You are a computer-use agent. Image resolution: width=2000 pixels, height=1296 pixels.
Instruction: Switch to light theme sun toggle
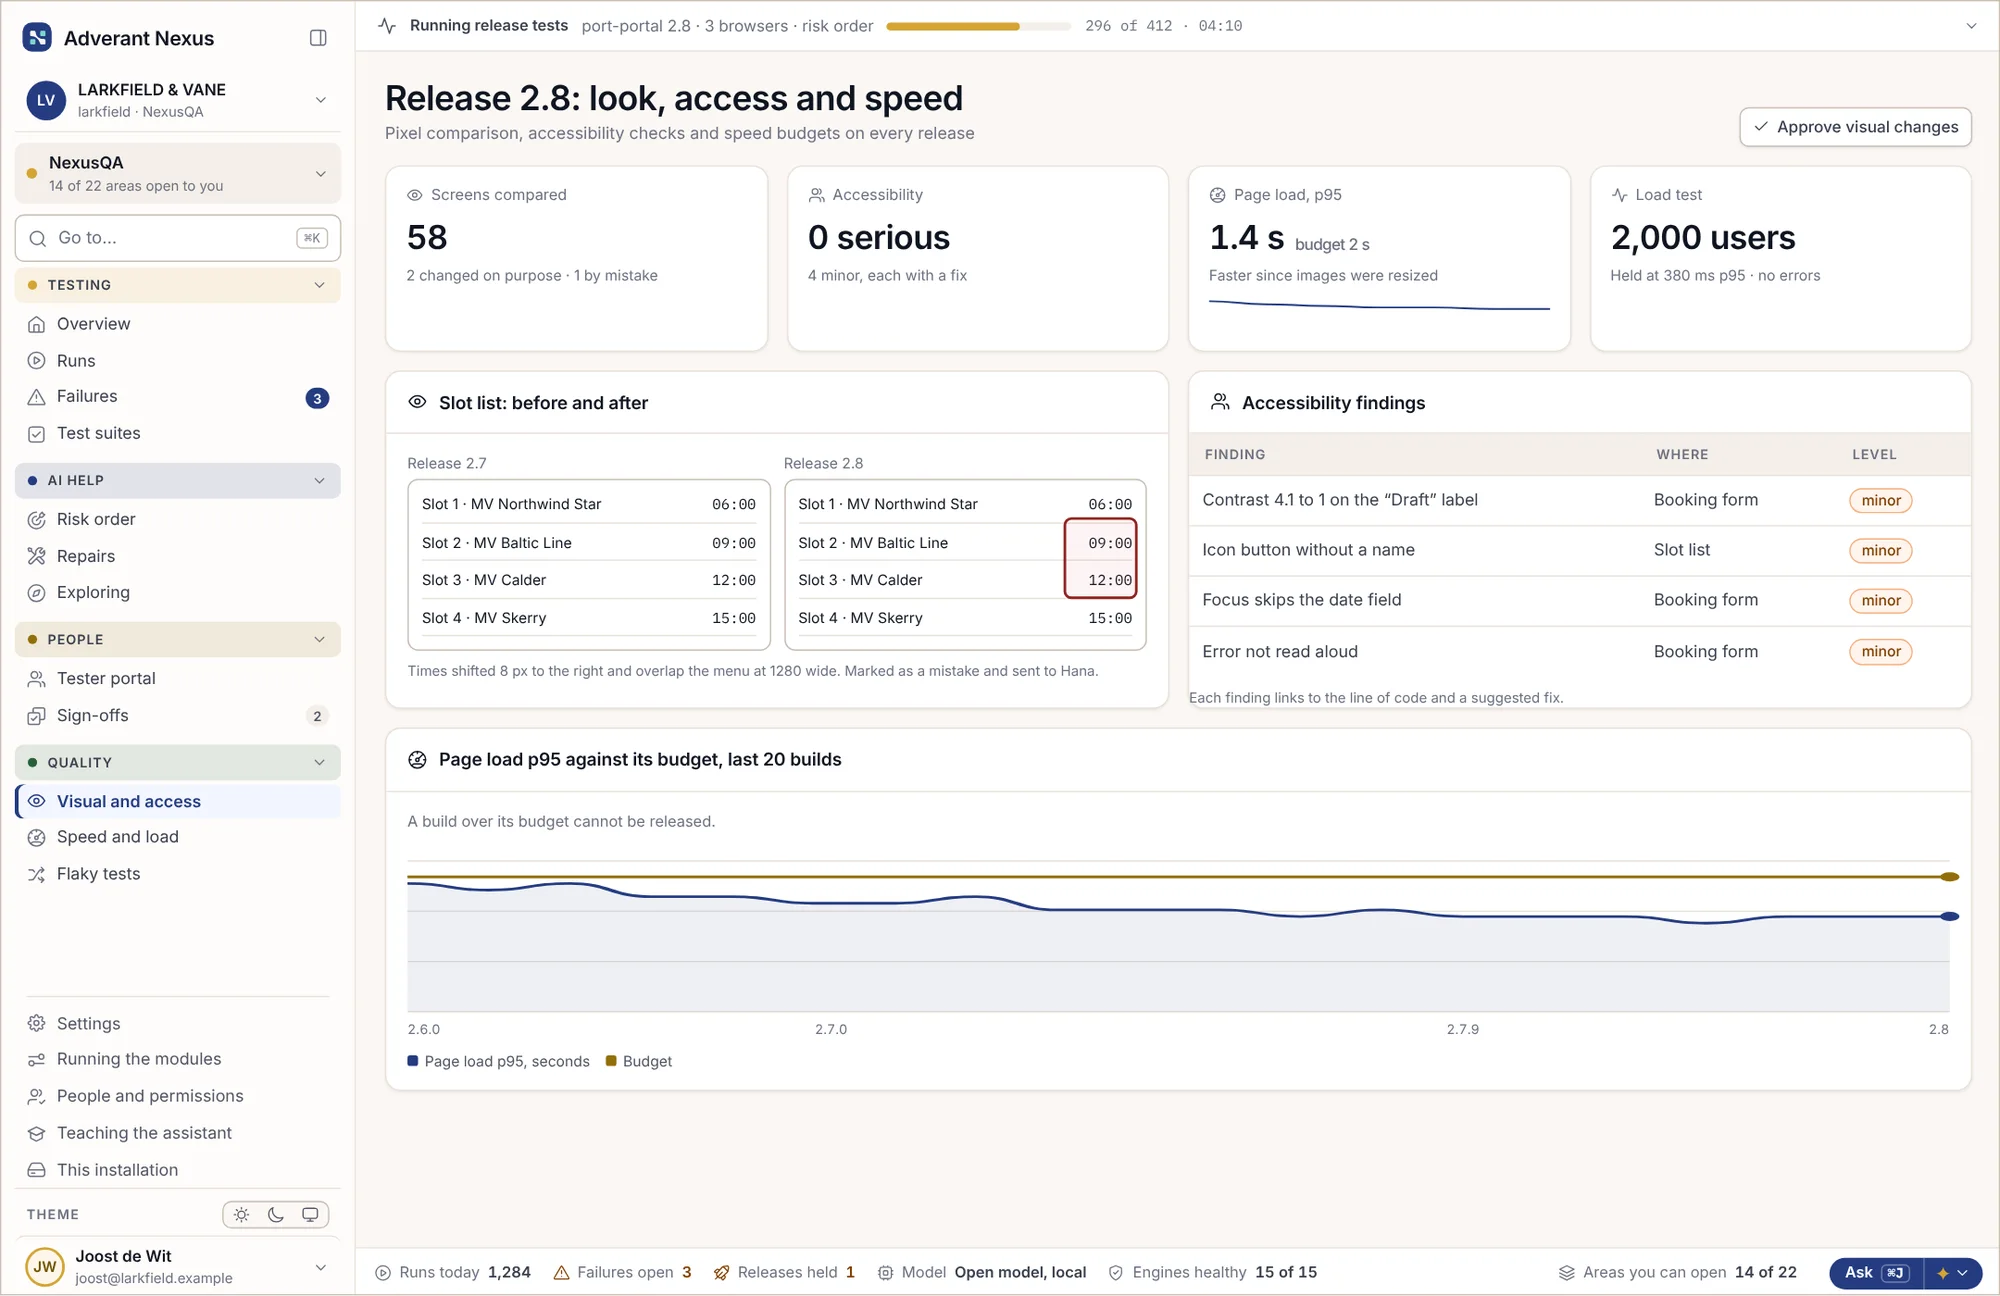point(241,1215)
